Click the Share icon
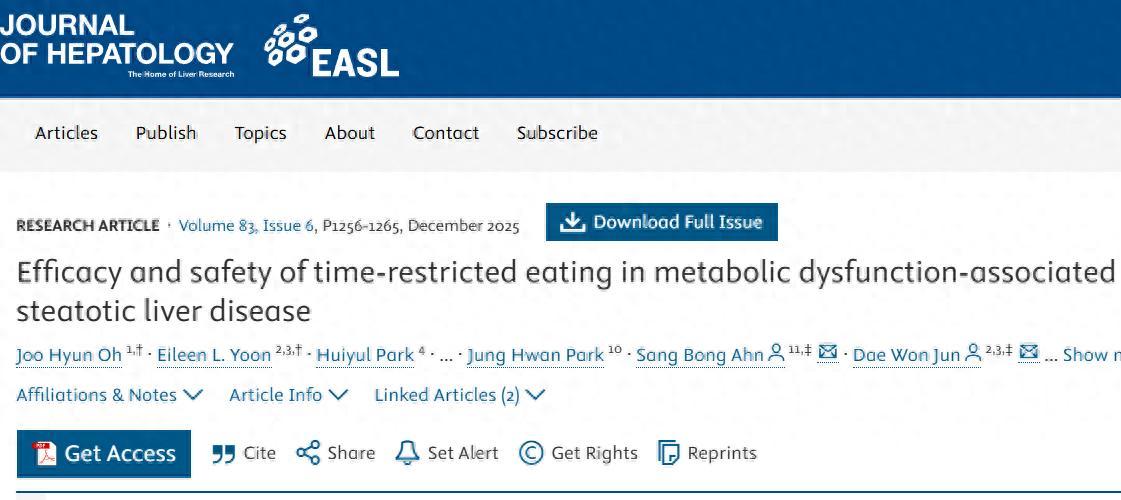This screenshot has width=1121, height=500. click(308, 453)
